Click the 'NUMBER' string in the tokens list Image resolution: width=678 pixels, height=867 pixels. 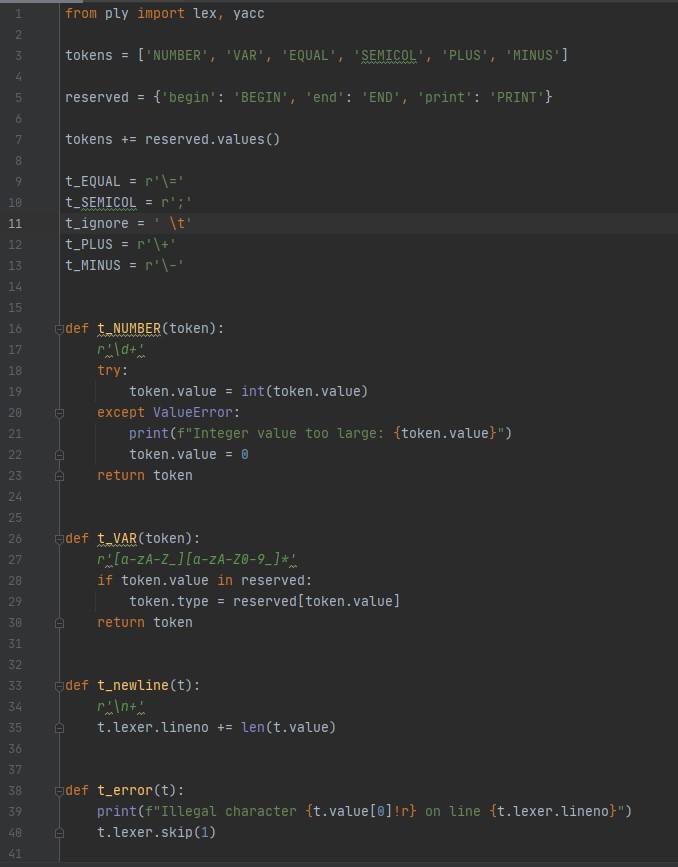(176, 55)
